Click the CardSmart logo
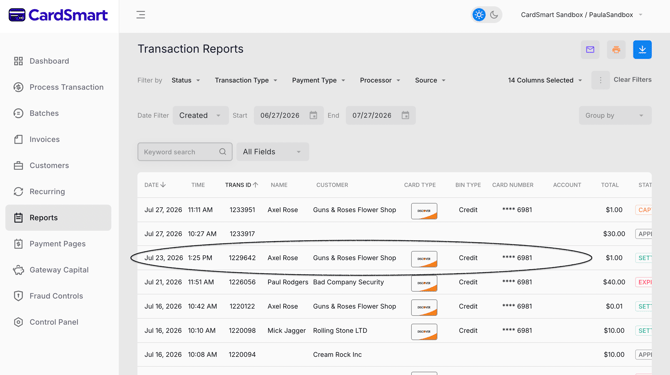 (x=58, y=15)
